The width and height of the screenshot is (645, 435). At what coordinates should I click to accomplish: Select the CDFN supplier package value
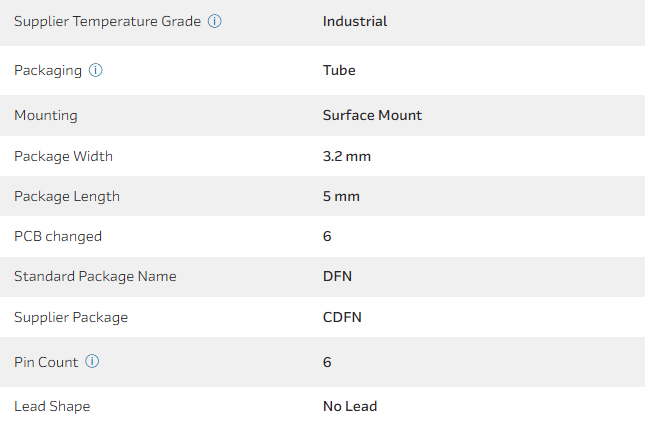coord(343,317)
